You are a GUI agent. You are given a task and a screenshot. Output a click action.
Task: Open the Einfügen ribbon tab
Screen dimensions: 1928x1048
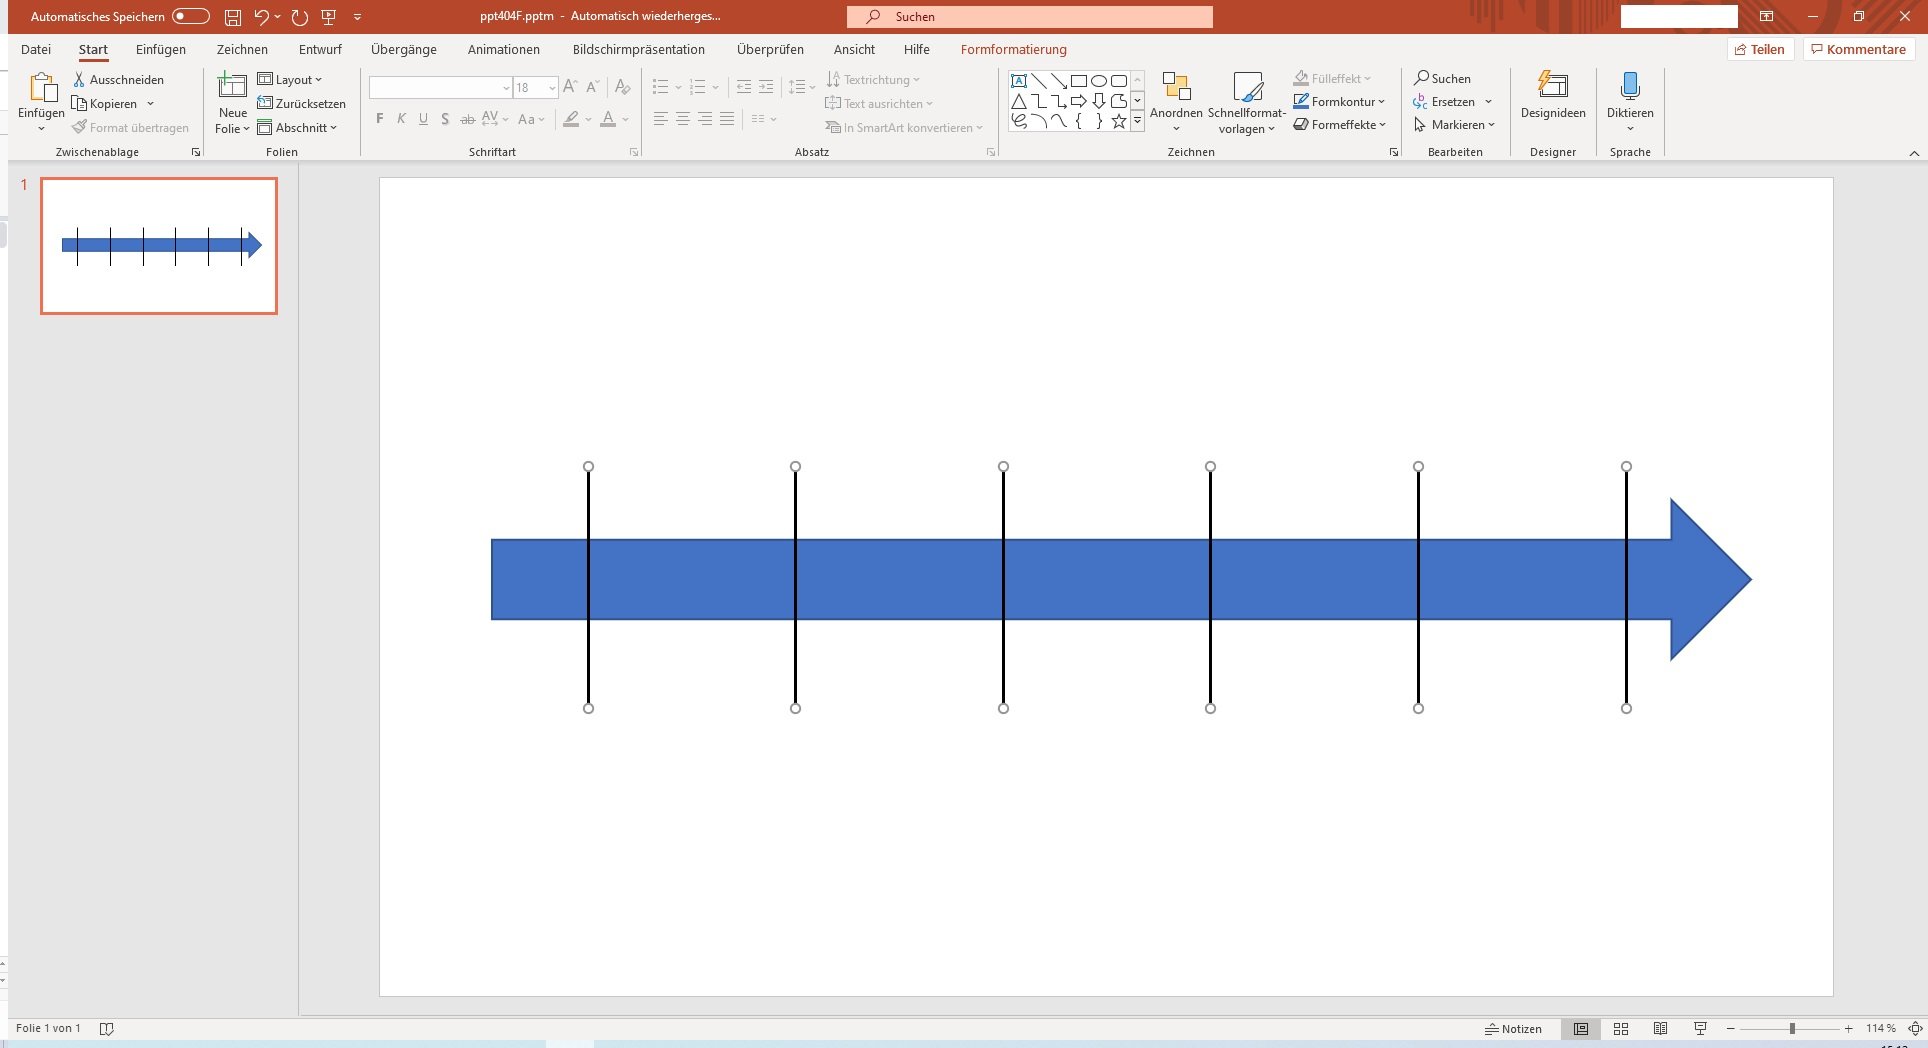[161, 49]
